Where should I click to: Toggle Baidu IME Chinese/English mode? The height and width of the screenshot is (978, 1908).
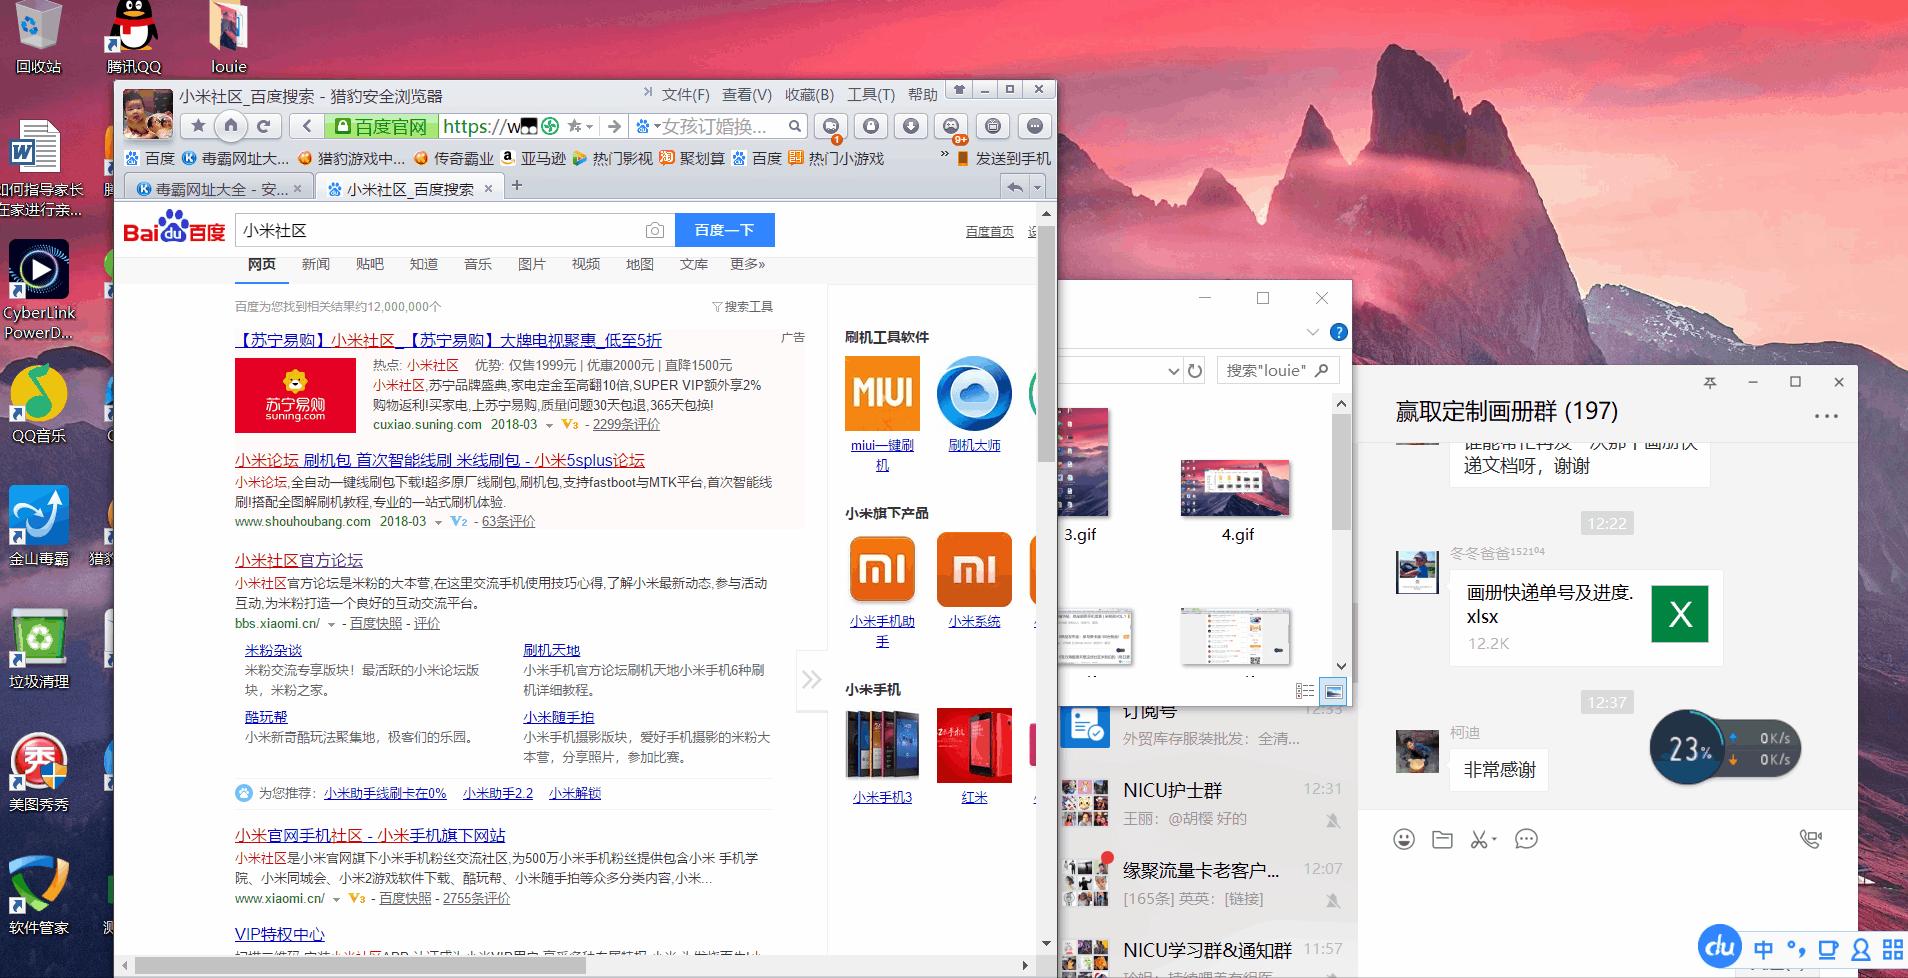point(1763,950)
